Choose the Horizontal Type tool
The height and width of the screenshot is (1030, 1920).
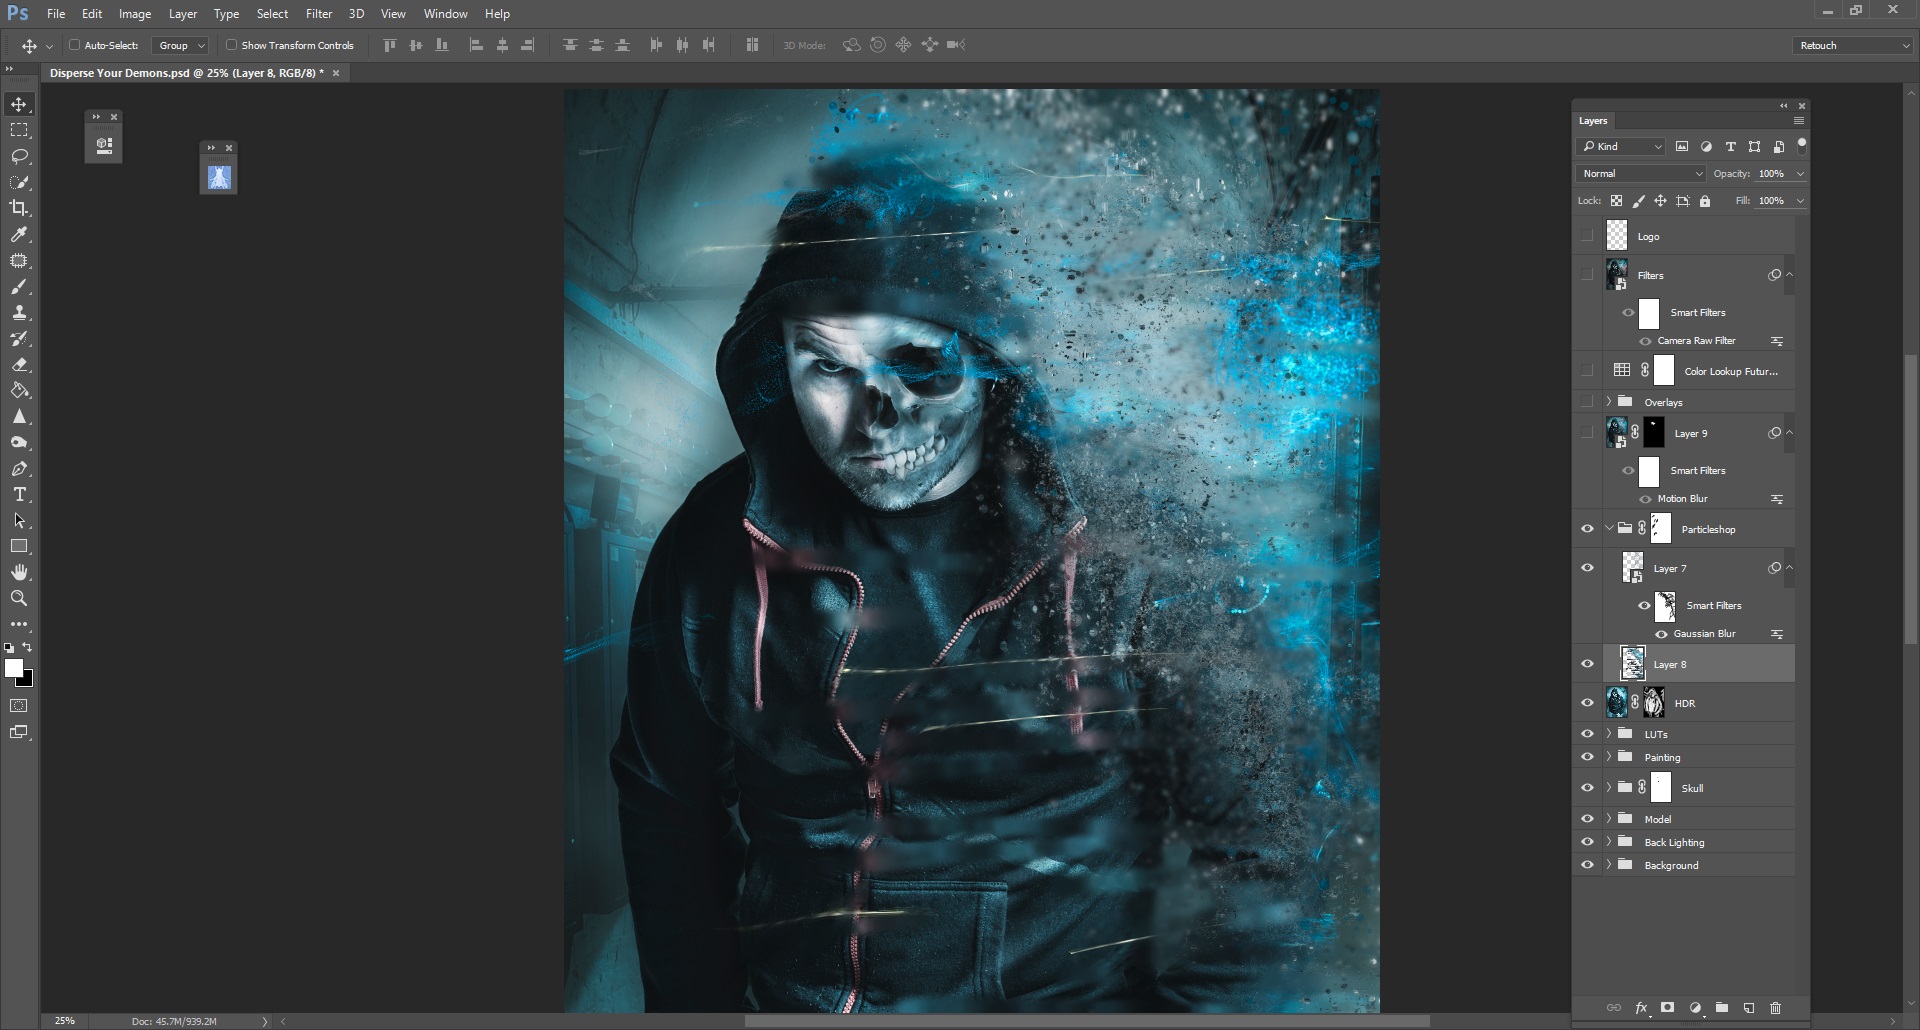click(x=19, y=494)
